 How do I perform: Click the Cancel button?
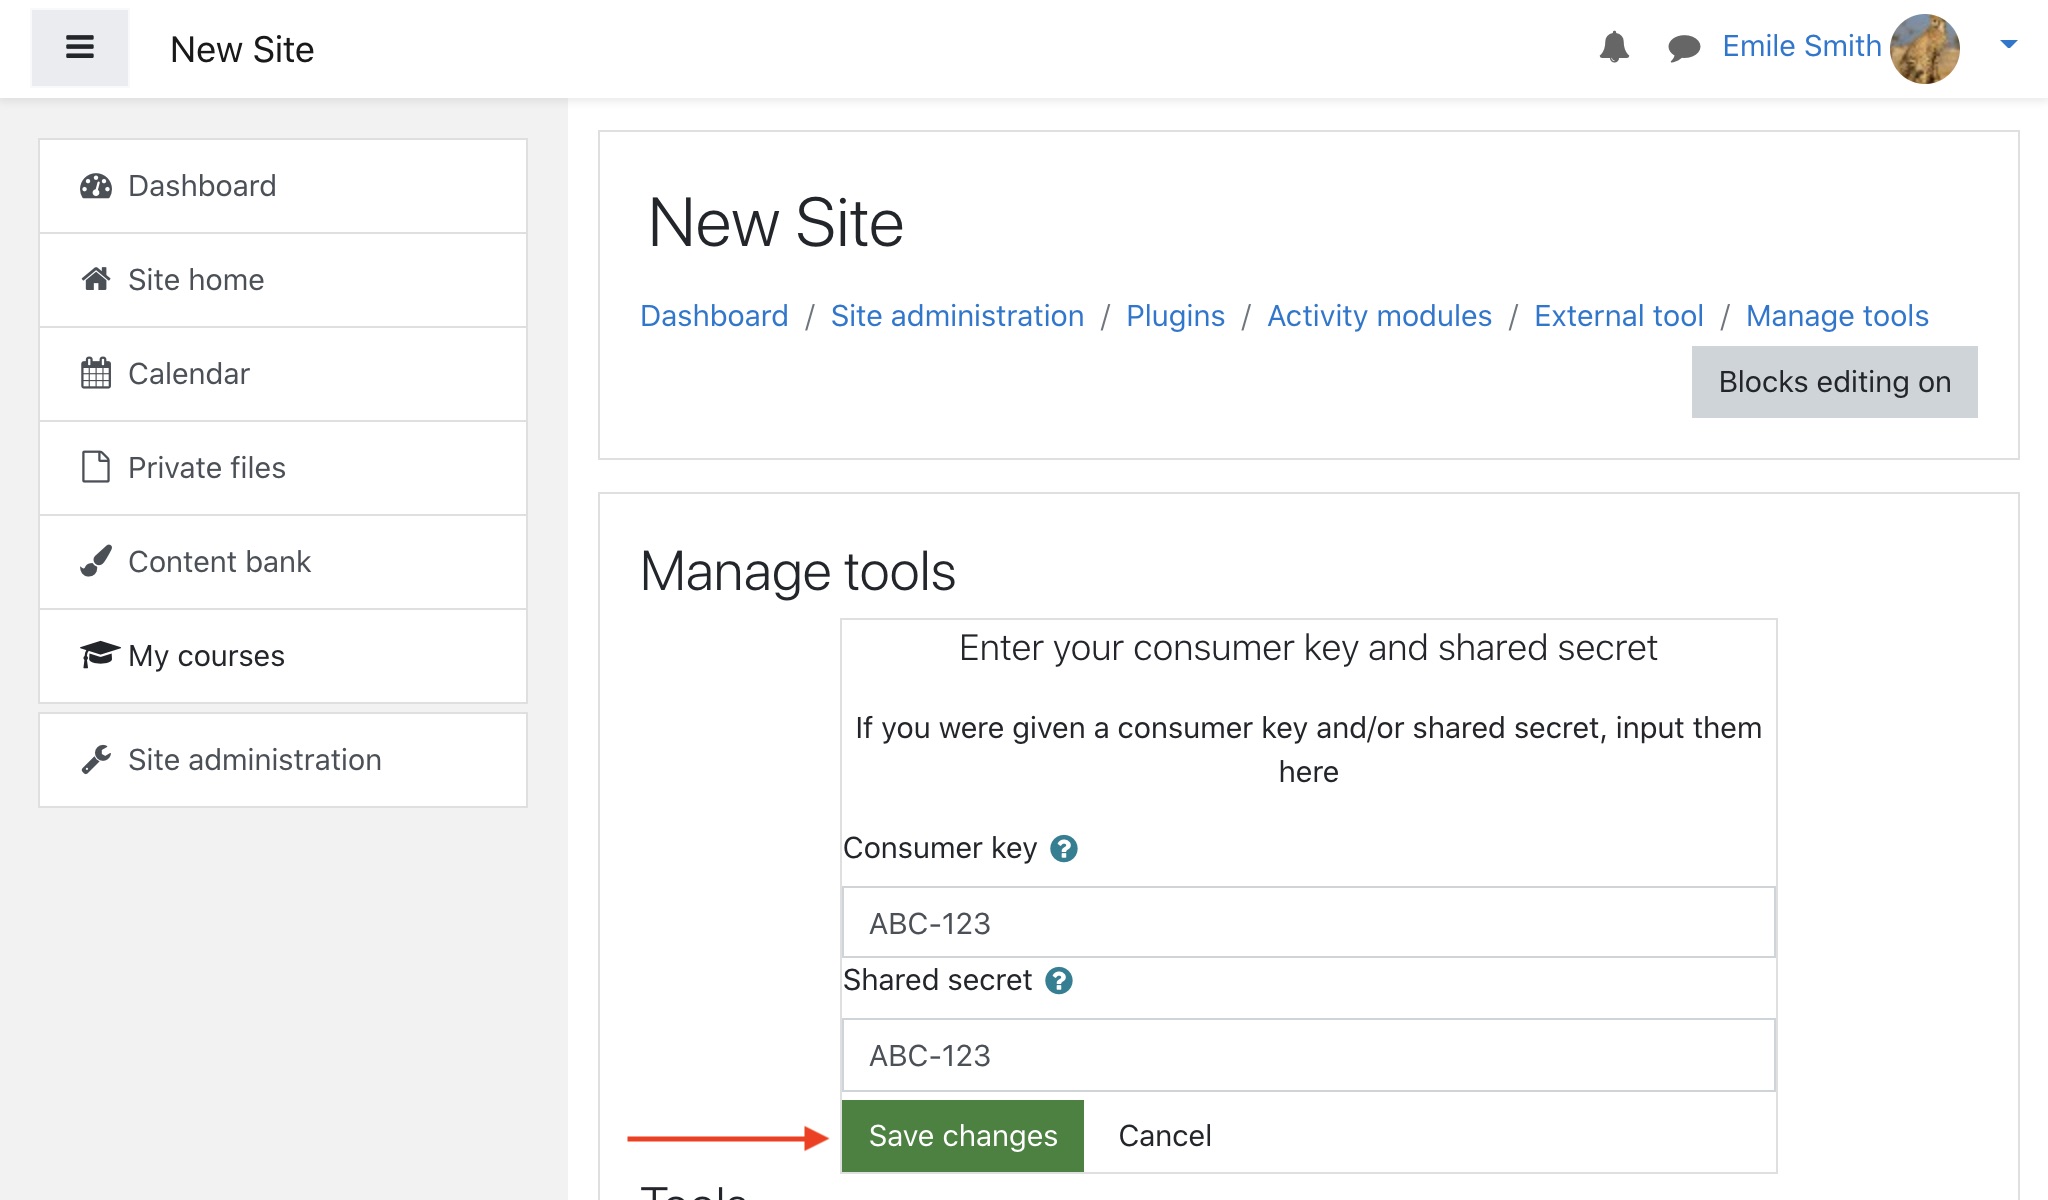point(1164,1136)
